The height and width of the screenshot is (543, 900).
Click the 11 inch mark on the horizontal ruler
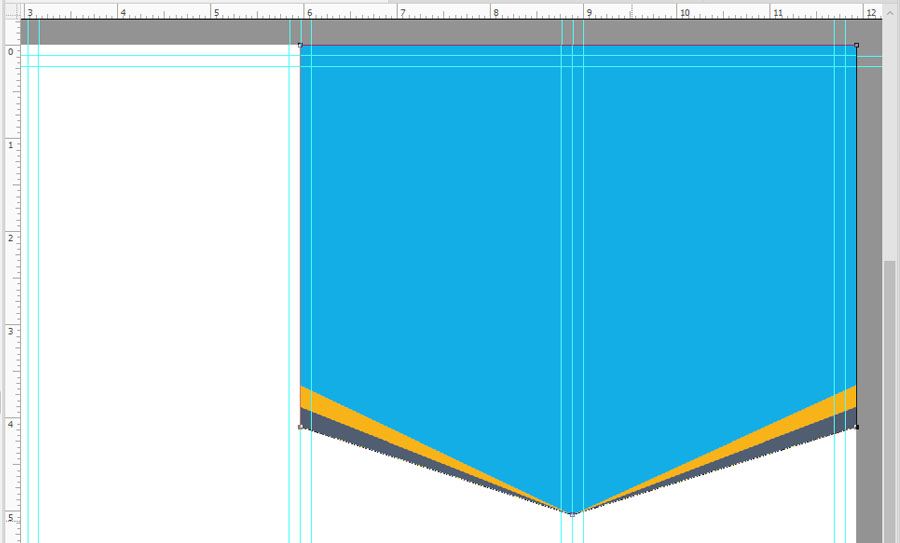point(772,11)
